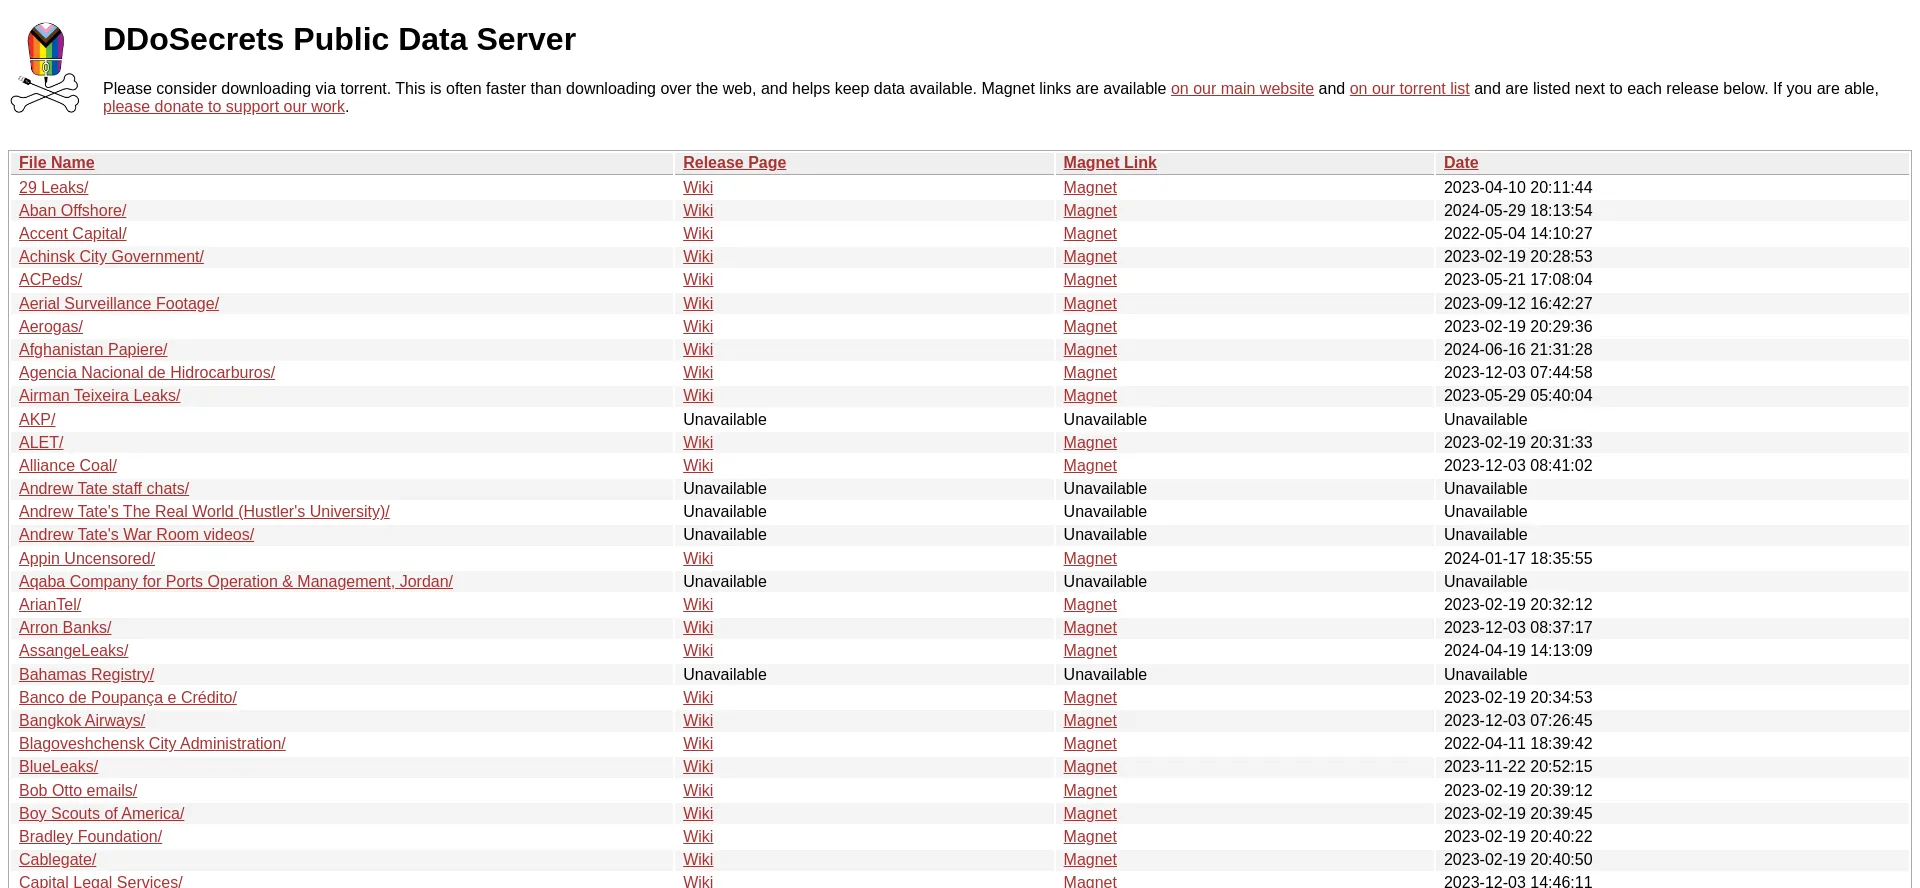Click Magnet link for Airman Teixeira Leaks
This screenshot has height=888, width=1920.
1090,395
